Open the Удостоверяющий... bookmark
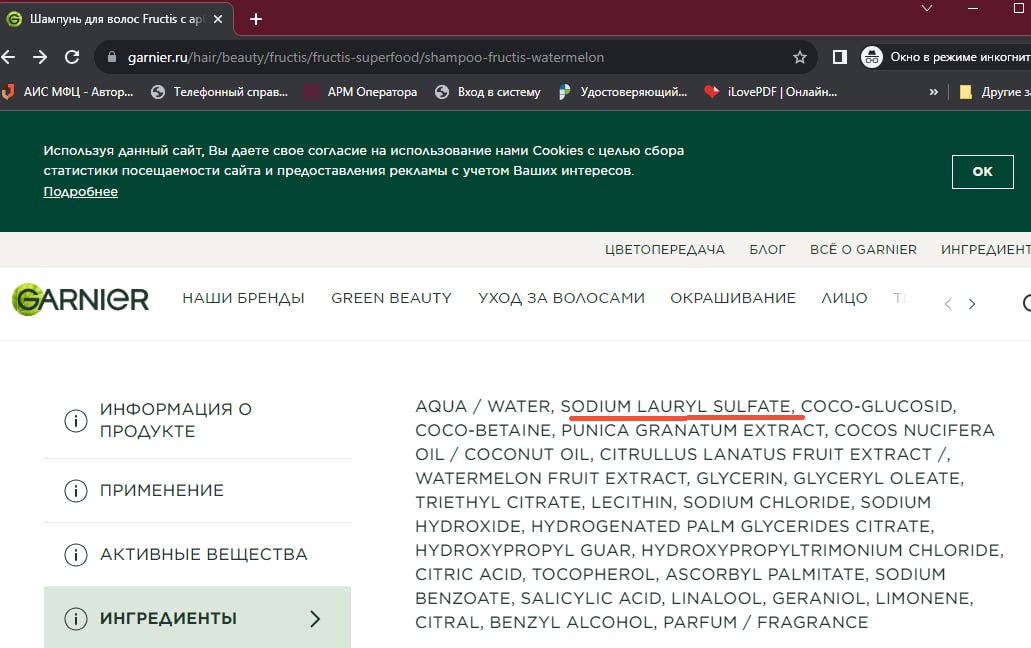 coord(623,92)
